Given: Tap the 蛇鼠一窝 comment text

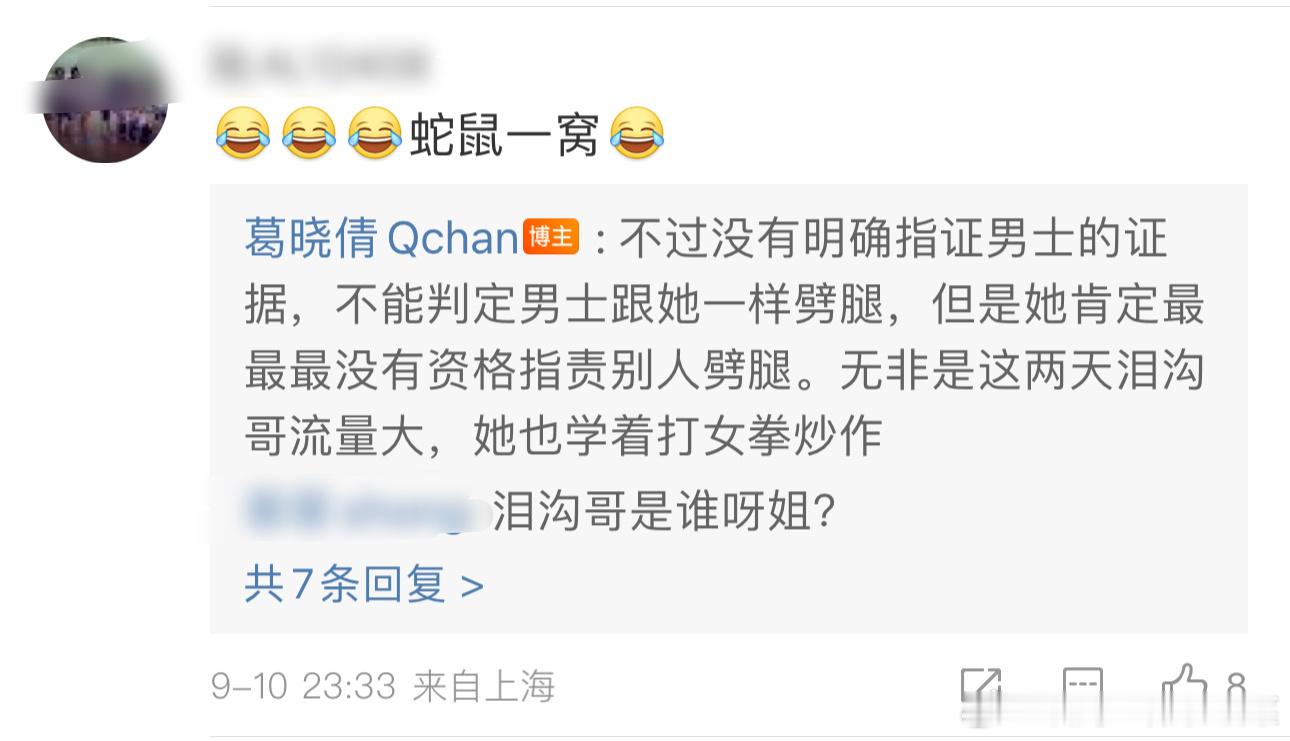Looking at the screenshot, I should tap(505, 135).
